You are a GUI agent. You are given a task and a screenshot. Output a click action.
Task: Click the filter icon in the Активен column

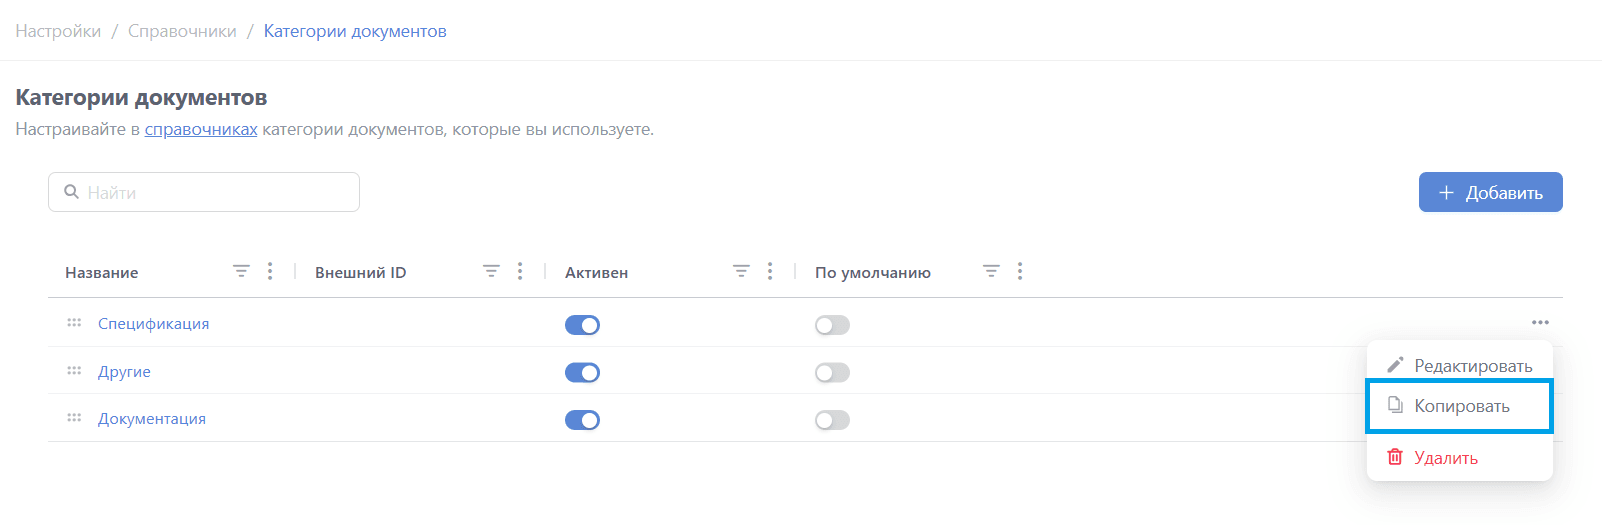coord(741,271)
